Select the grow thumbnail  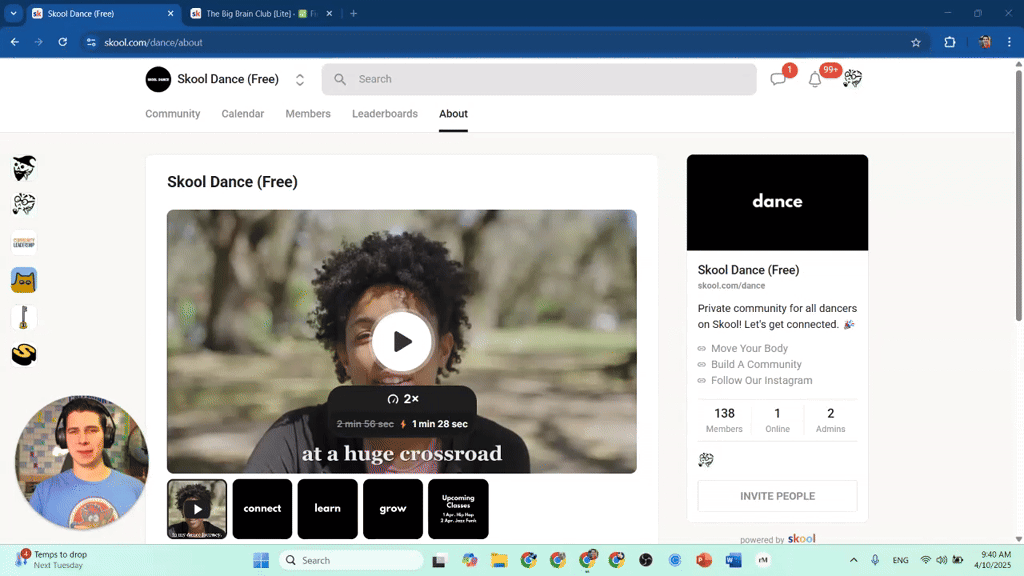tap(392, 509)
